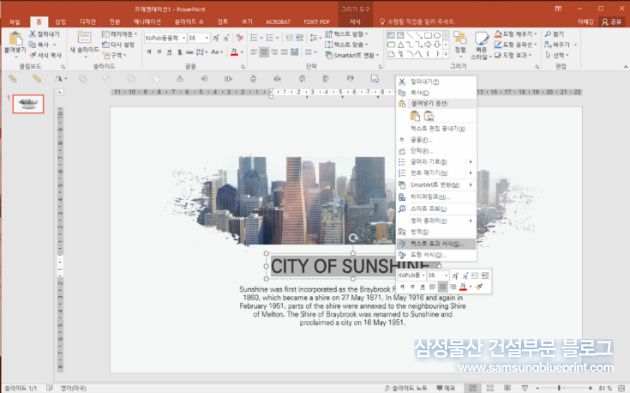Open the ribbon font name dropdown
Screen dimensions: 630x393
tap(184, 38)
